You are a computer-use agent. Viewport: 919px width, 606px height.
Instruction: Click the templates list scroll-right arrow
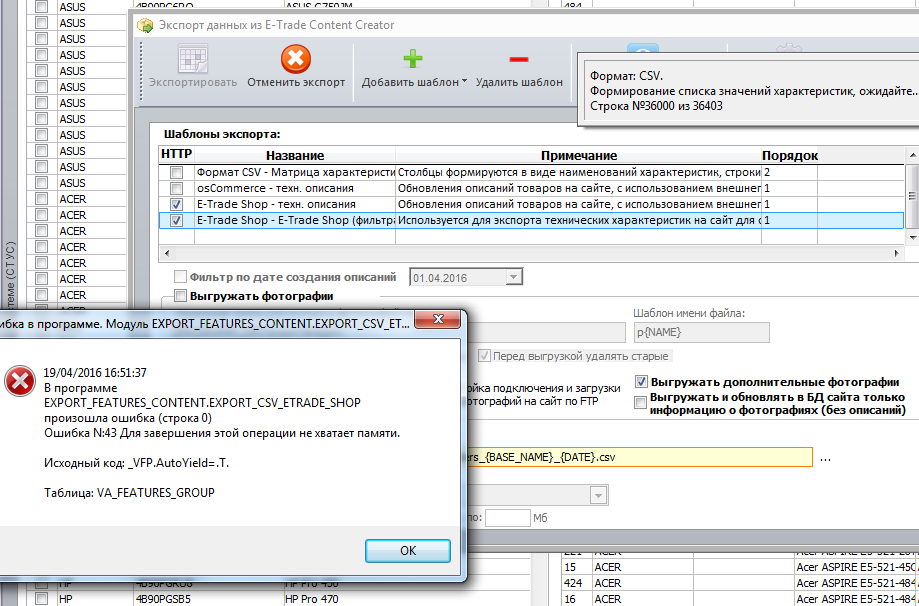(897, 253)
